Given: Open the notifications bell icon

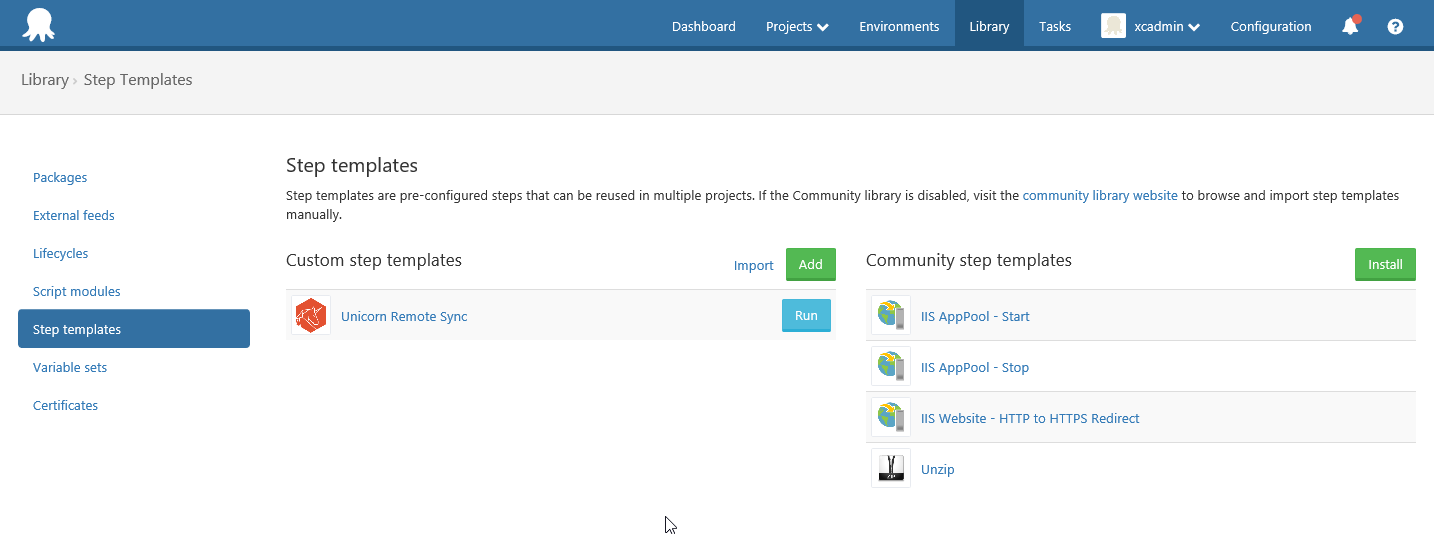Looking at the screenshot, I should tap(1350, 26).
